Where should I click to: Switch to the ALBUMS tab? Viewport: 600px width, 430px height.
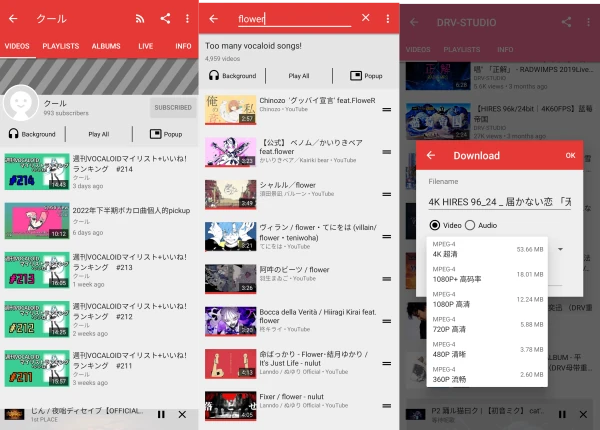click(x=106, y=46)
